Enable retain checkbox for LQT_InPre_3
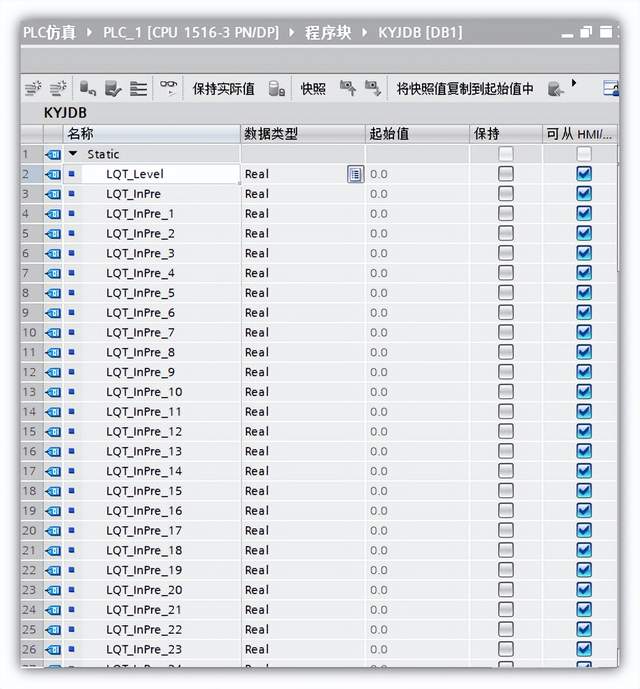Image resolution: width=640 pixels, height=689 pixels. tap(505, 253)
